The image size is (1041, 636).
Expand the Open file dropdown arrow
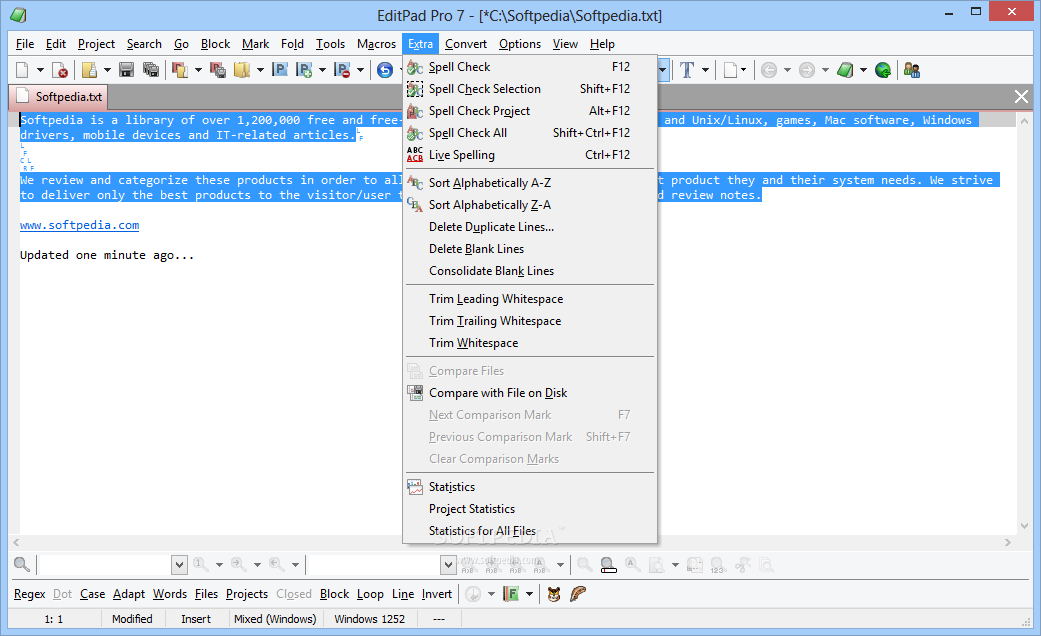107,70
